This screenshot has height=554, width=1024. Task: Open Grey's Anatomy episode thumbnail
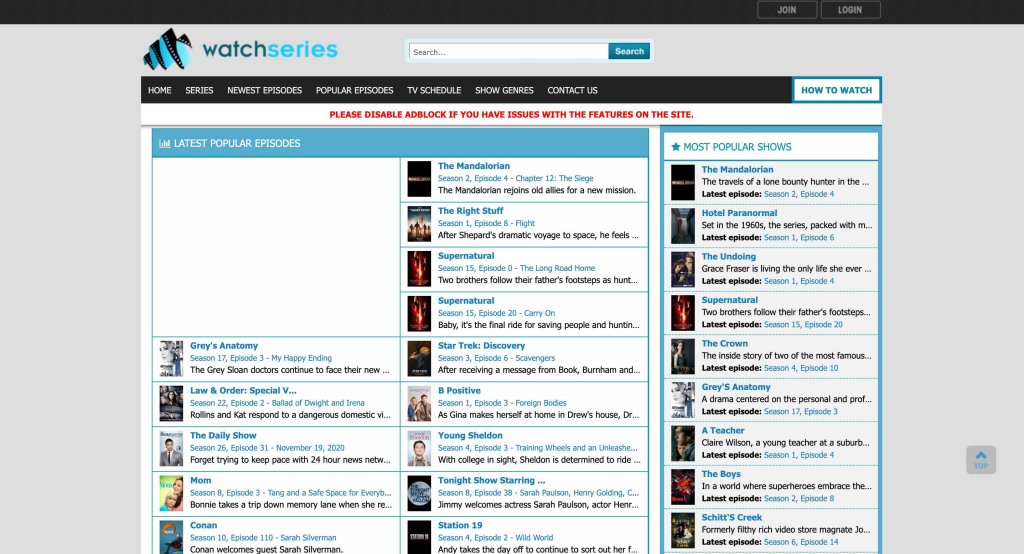pos(171,358)
